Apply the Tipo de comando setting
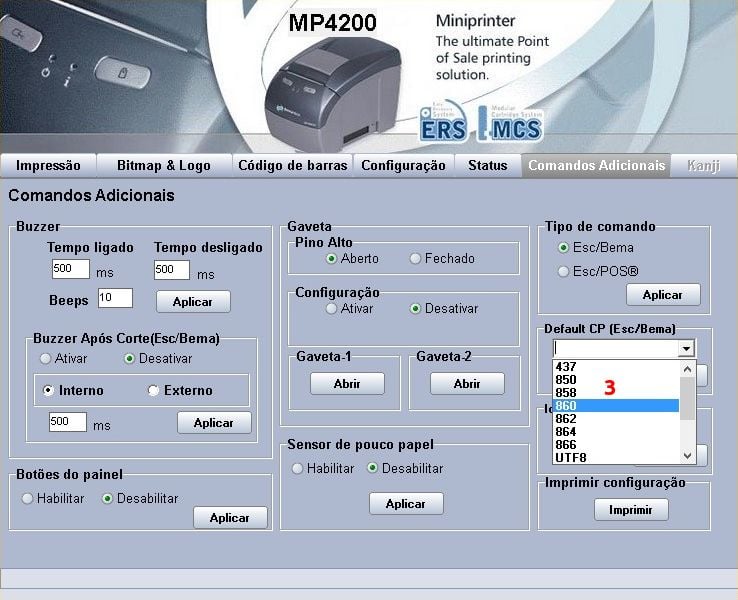This screenshot has width=738, height=600. 663,295
